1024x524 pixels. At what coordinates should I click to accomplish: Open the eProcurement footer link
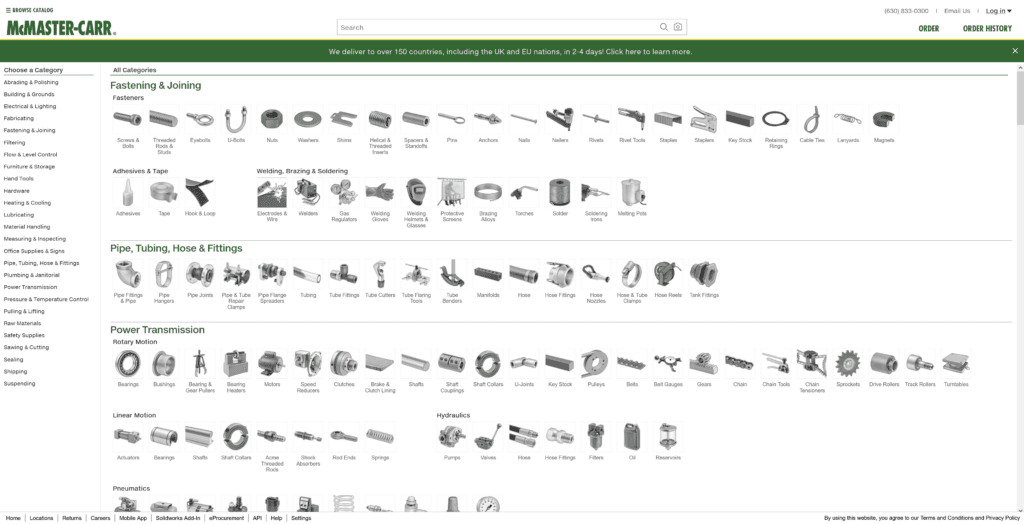point(227,518)
